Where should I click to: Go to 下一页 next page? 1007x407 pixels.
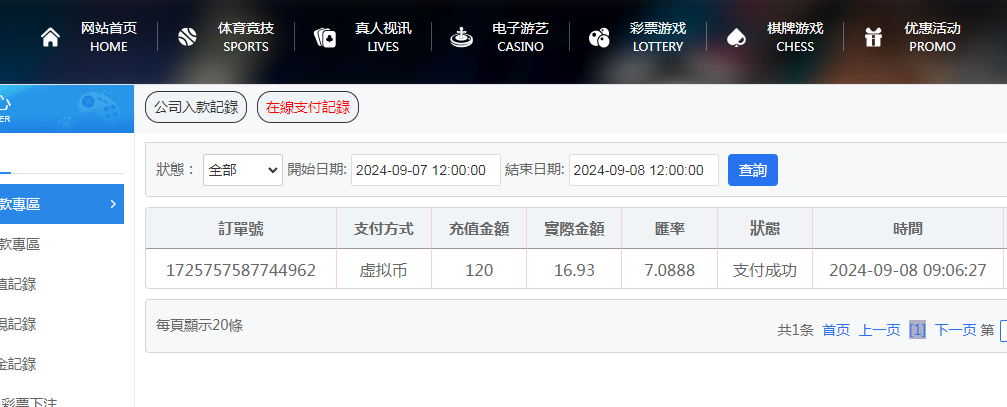coord(955,330)
